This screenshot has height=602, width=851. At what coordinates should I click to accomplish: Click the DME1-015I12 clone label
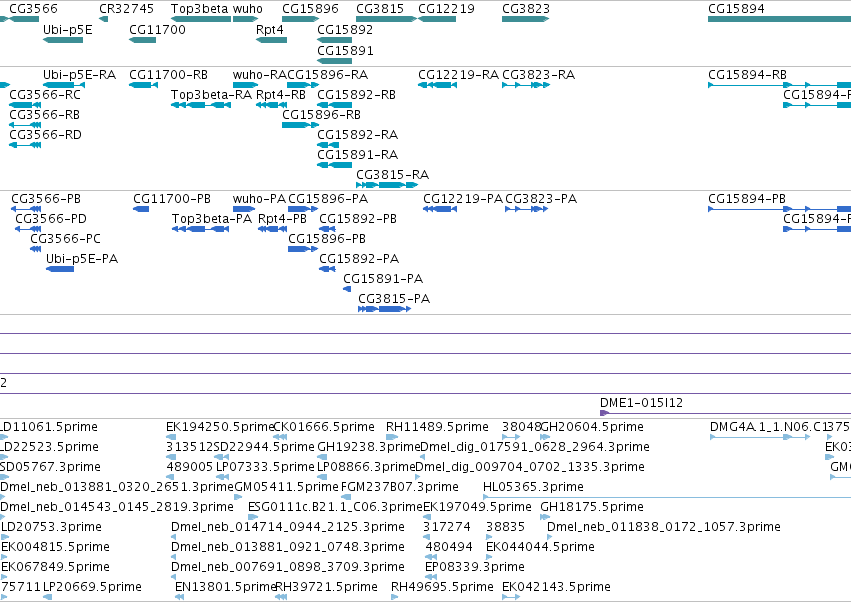(x=641, y=403)
